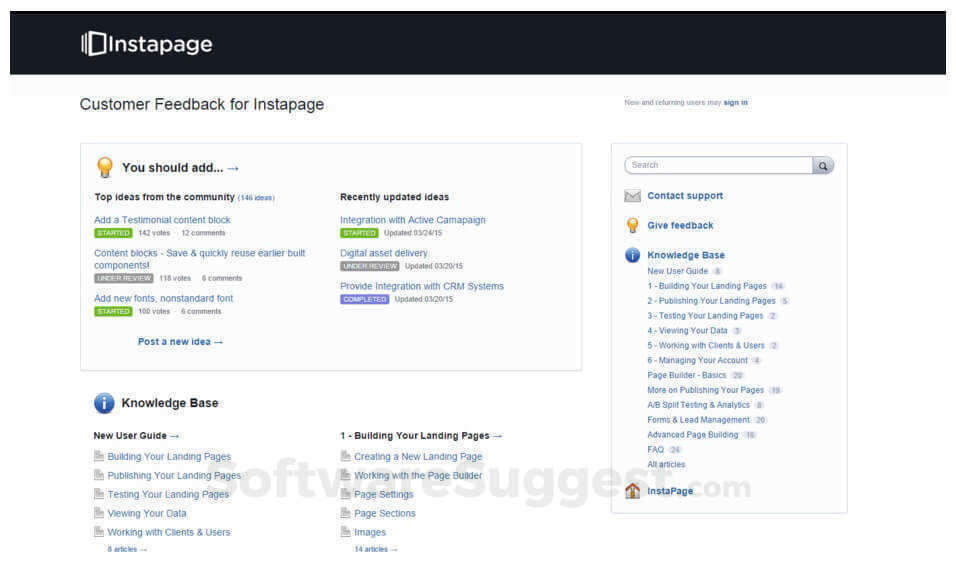Select the STARTED status badge under Add a Testimonial content block

113,232
